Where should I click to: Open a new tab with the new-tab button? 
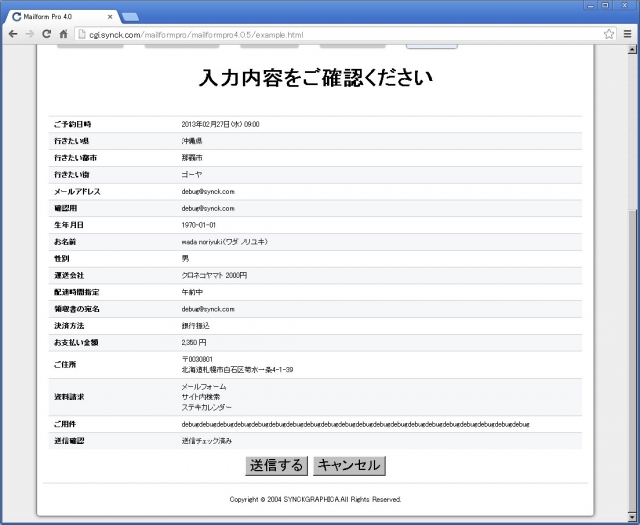click(130, 16)
